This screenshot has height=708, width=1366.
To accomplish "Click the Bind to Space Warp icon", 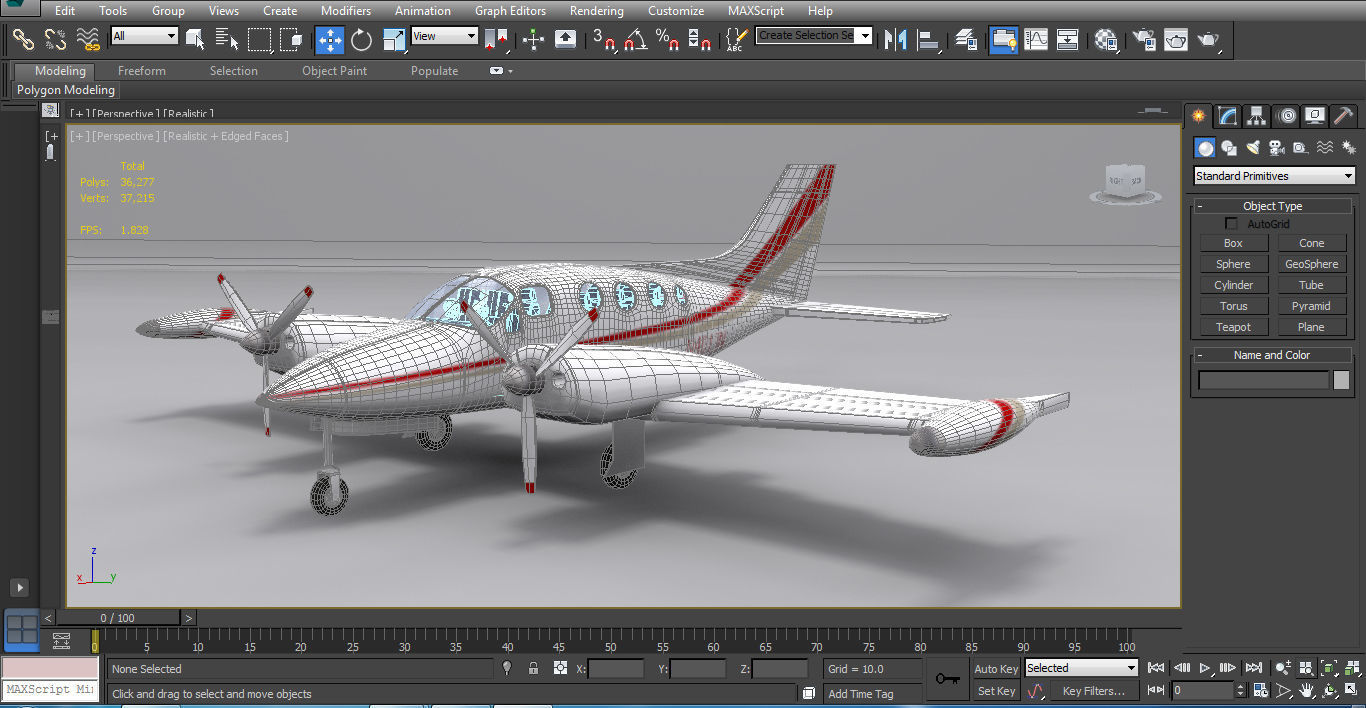I will (89, 40).
